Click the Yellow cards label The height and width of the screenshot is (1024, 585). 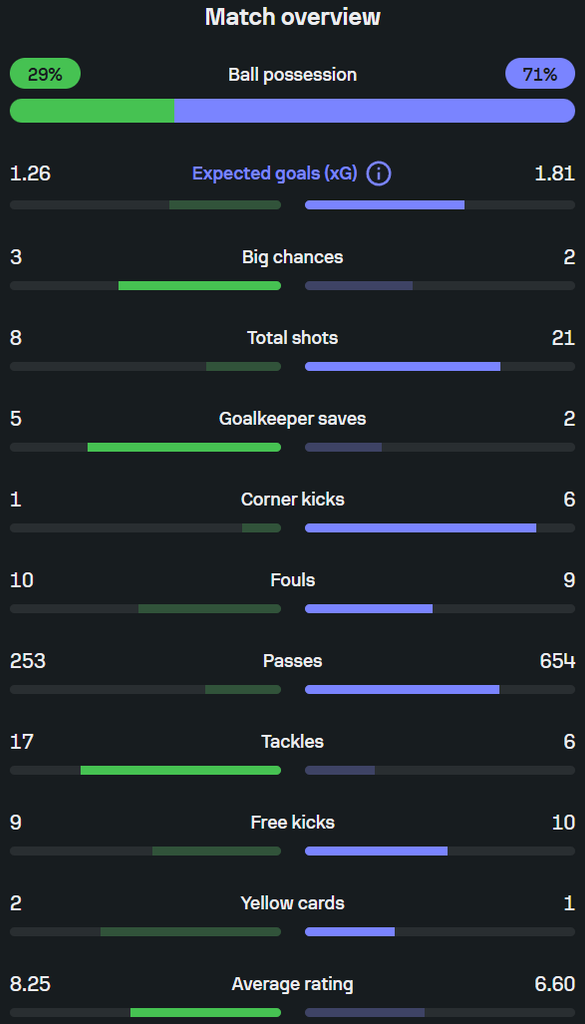coord(292,903)
